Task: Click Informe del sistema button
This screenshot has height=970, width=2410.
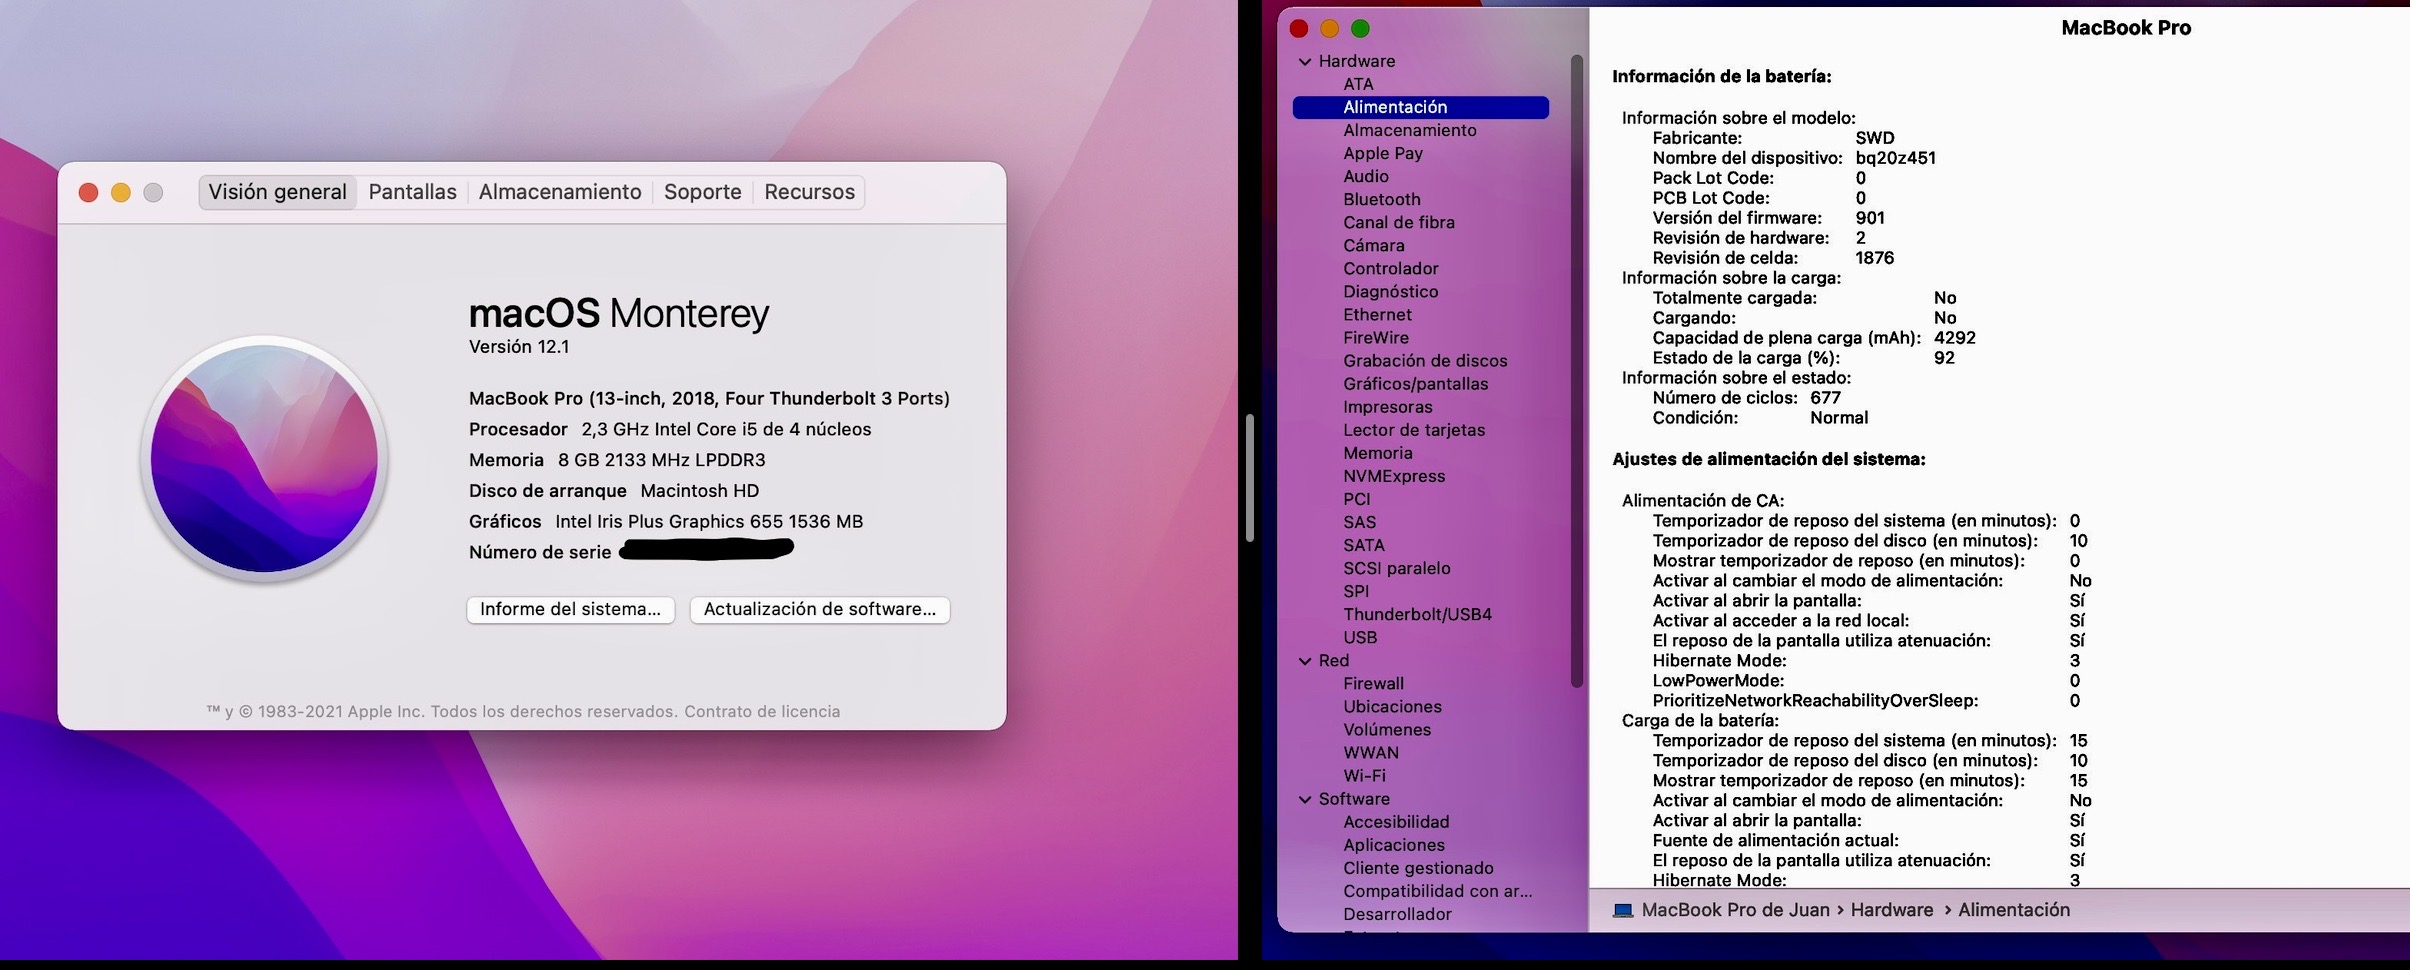Action: click(x=570, y=609)
